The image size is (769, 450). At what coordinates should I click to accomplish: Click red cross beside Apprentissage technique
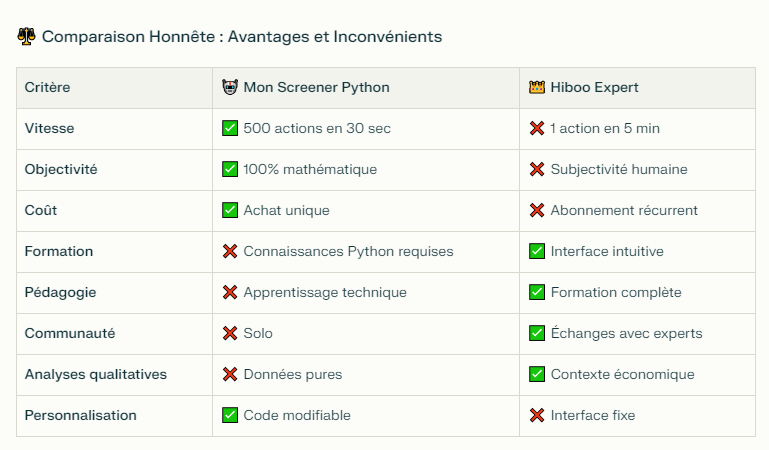(x=230, y=292)
